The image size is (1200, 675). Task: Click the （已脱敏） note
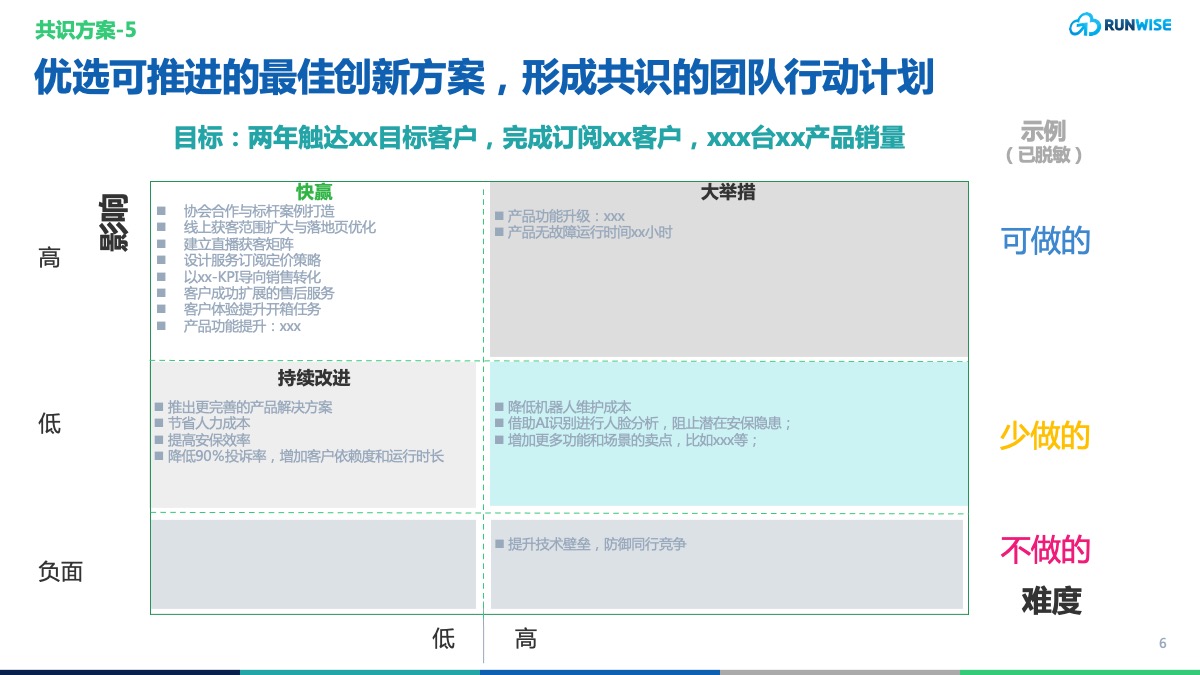(1044, 155)
